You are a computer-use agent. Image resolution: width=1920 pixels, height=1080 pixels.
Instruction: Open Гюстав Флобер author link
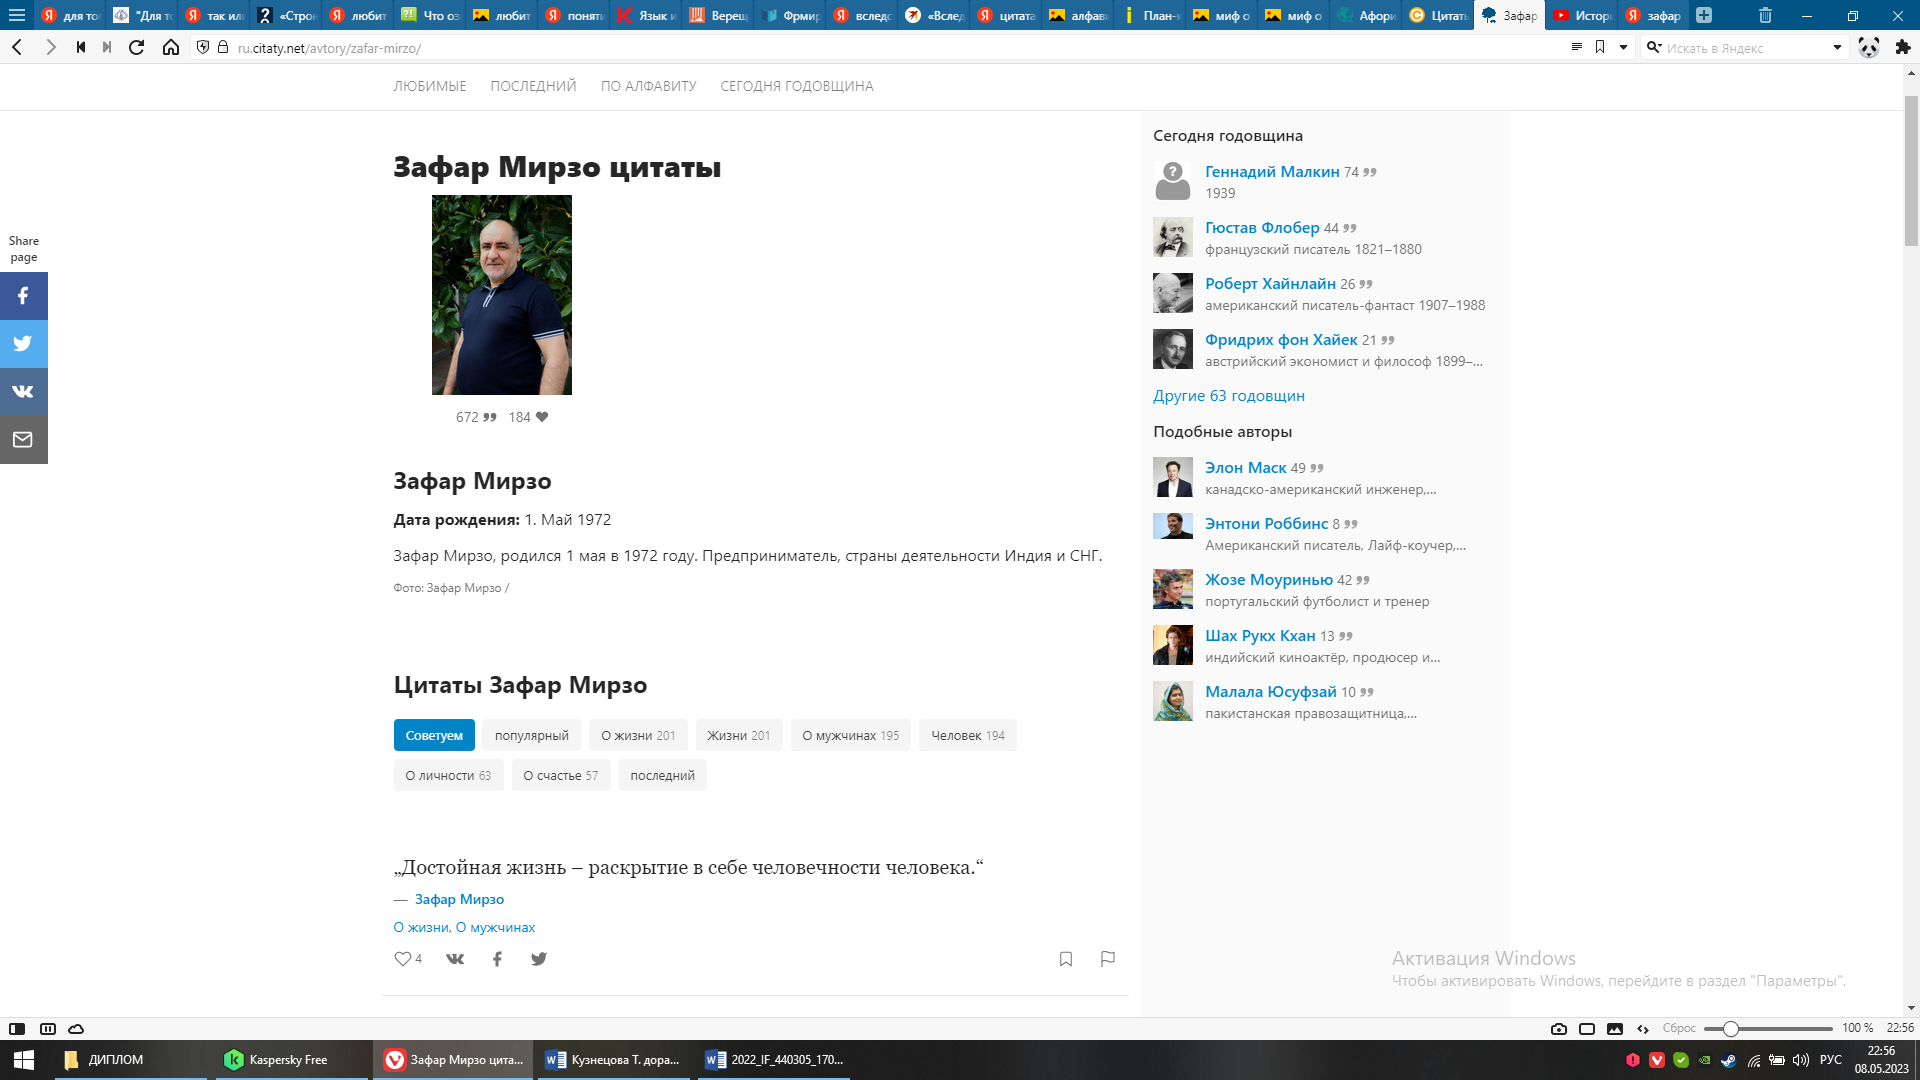pos(1262,228)
